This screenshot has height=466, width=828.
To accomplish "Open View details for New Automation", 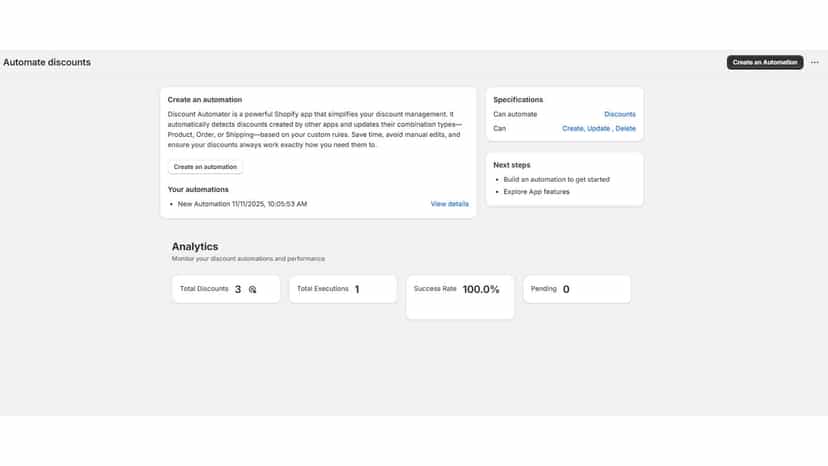I will coord(449,204).
